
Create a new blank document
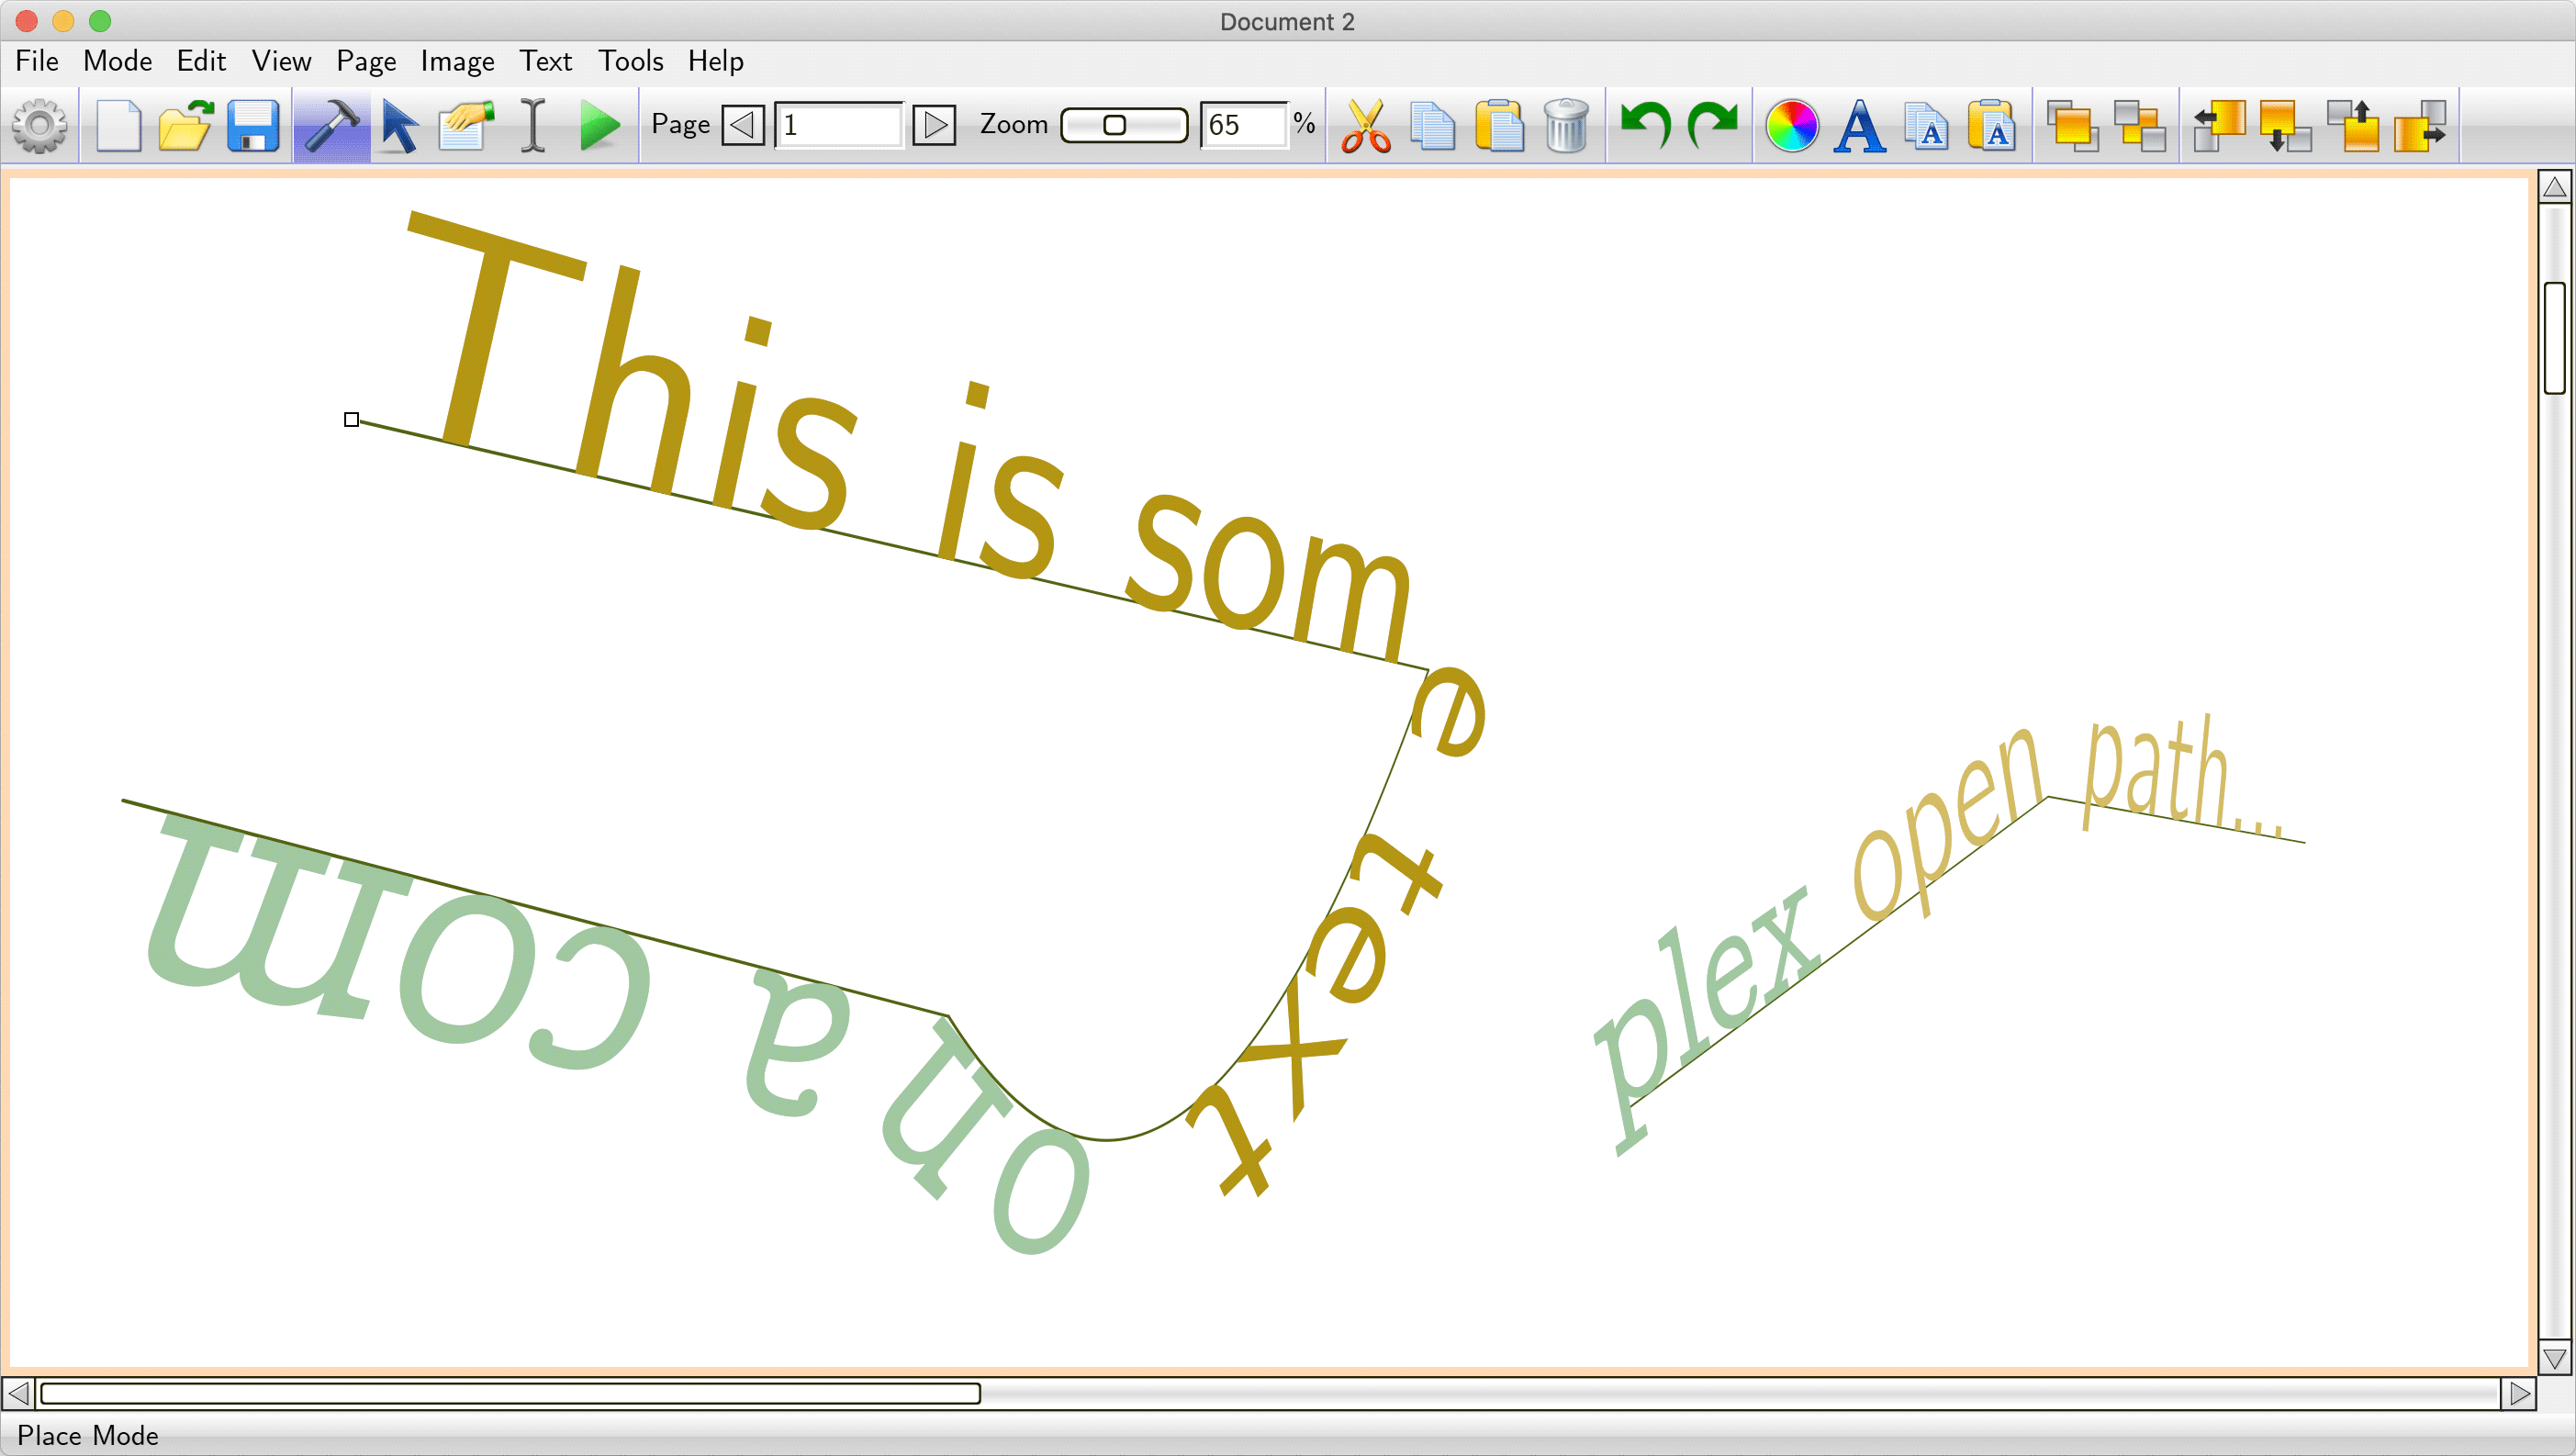[x=119, y=126]
